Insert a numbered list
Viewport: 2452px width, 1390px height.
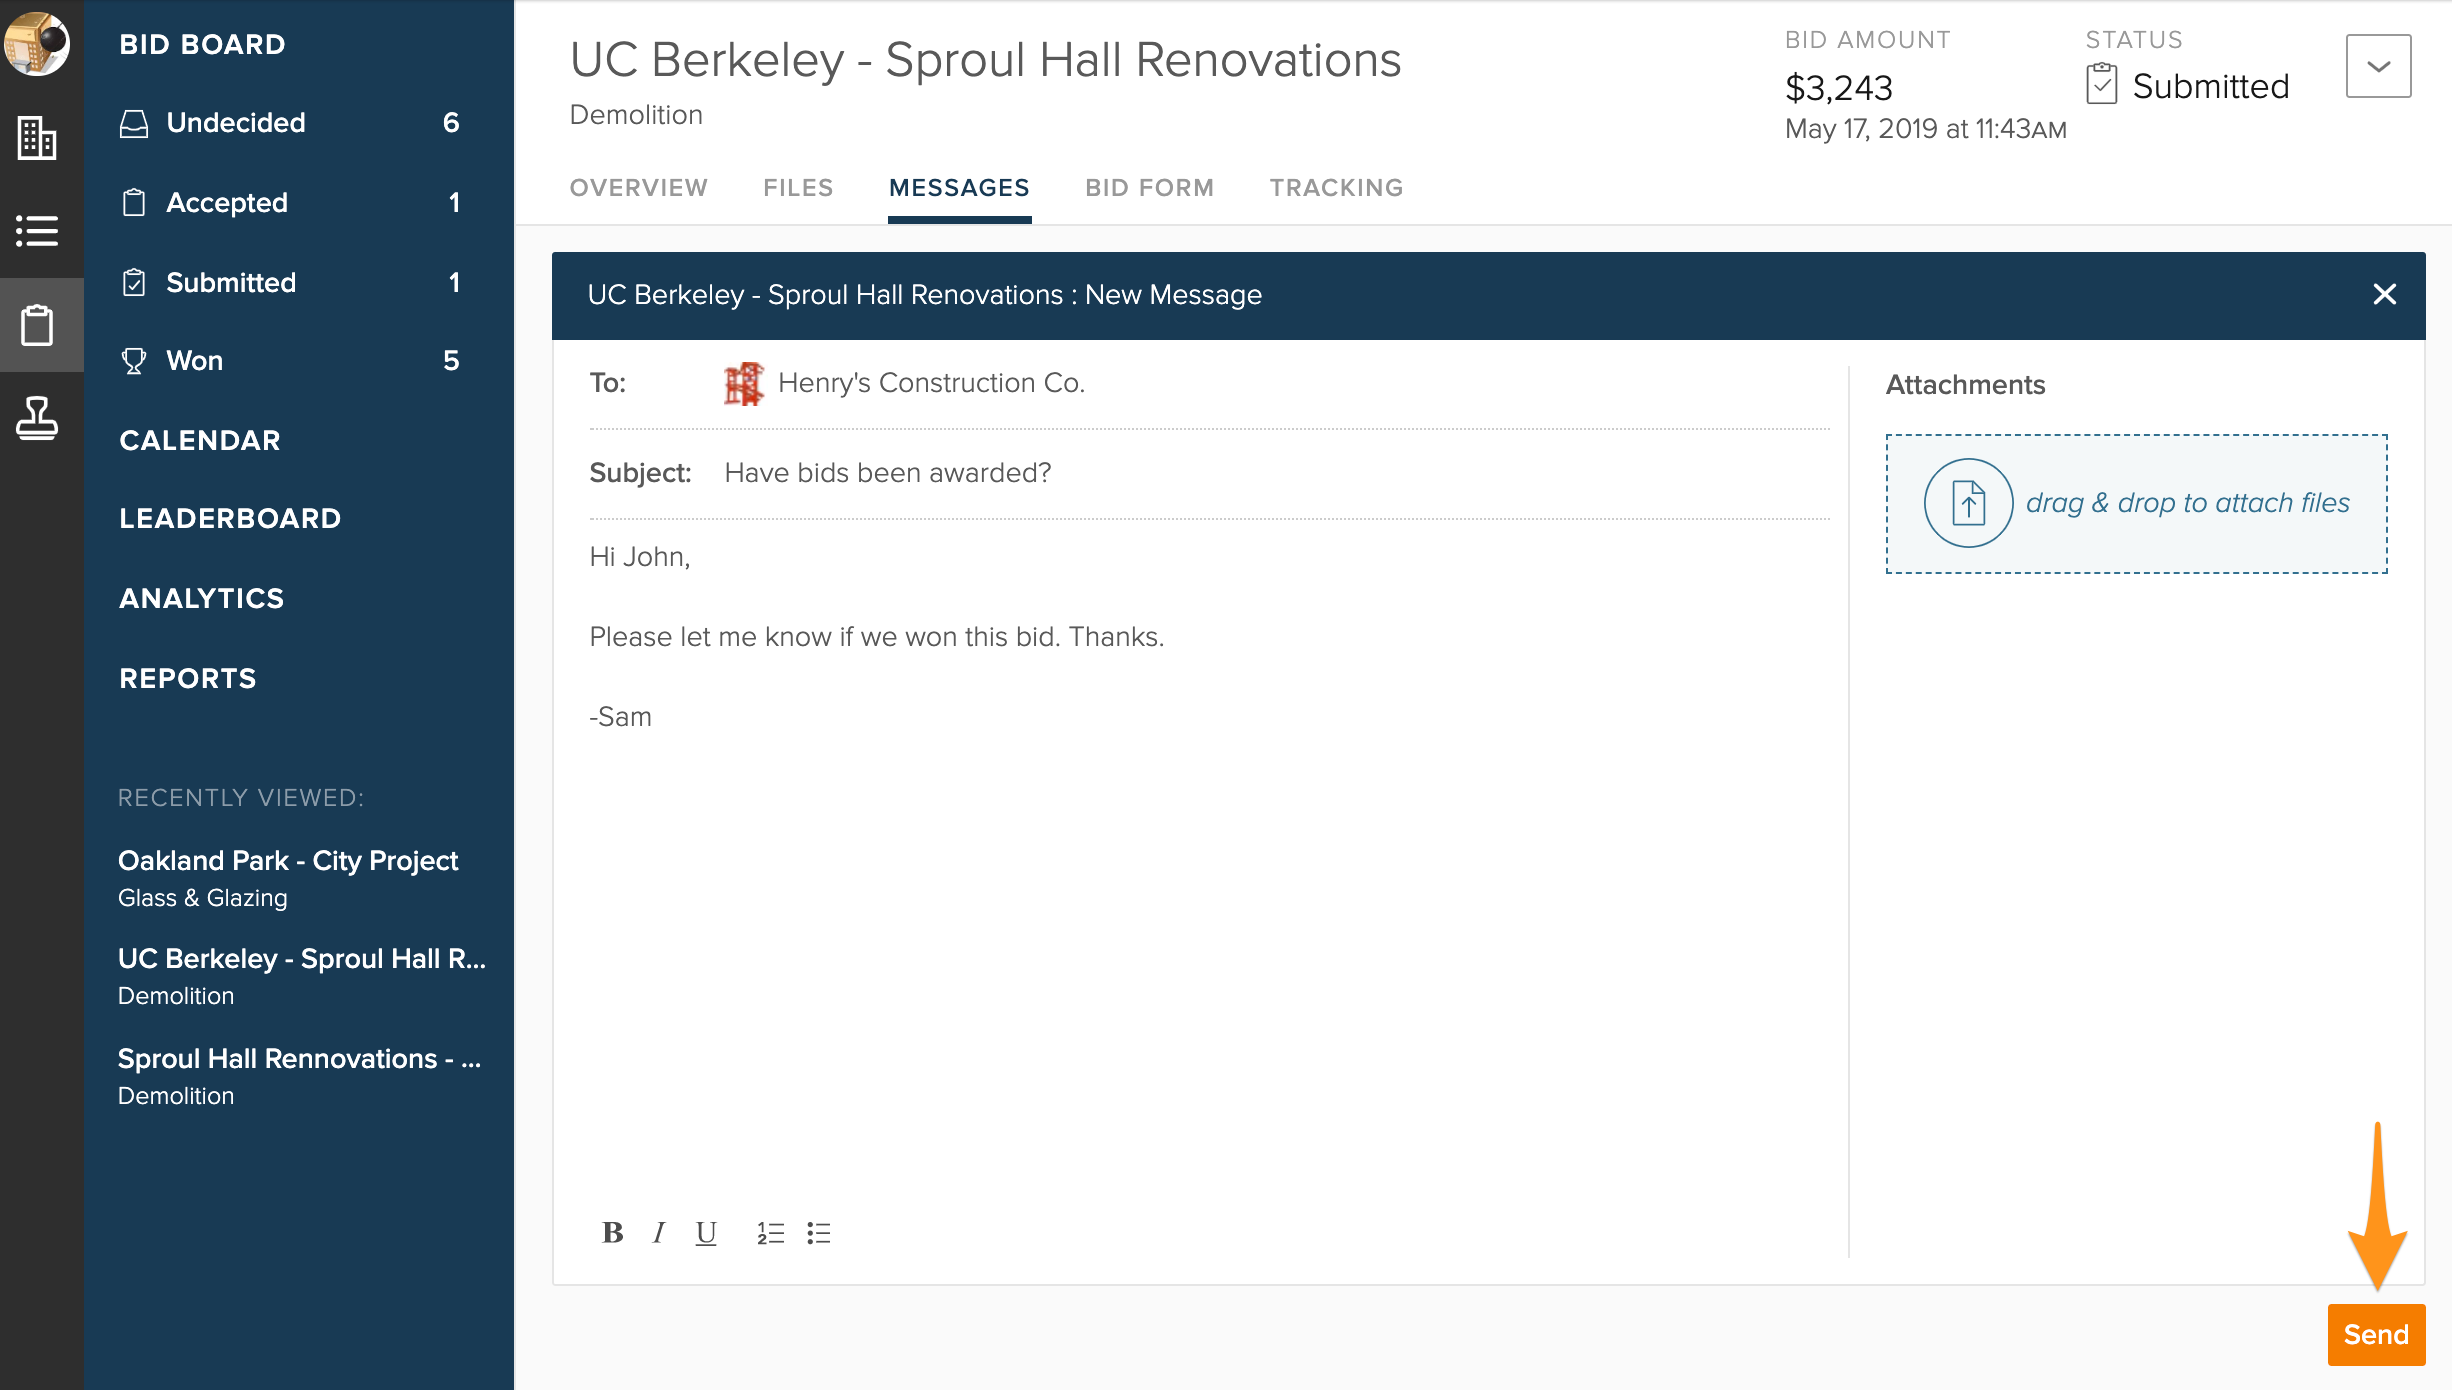[770, 1233]
